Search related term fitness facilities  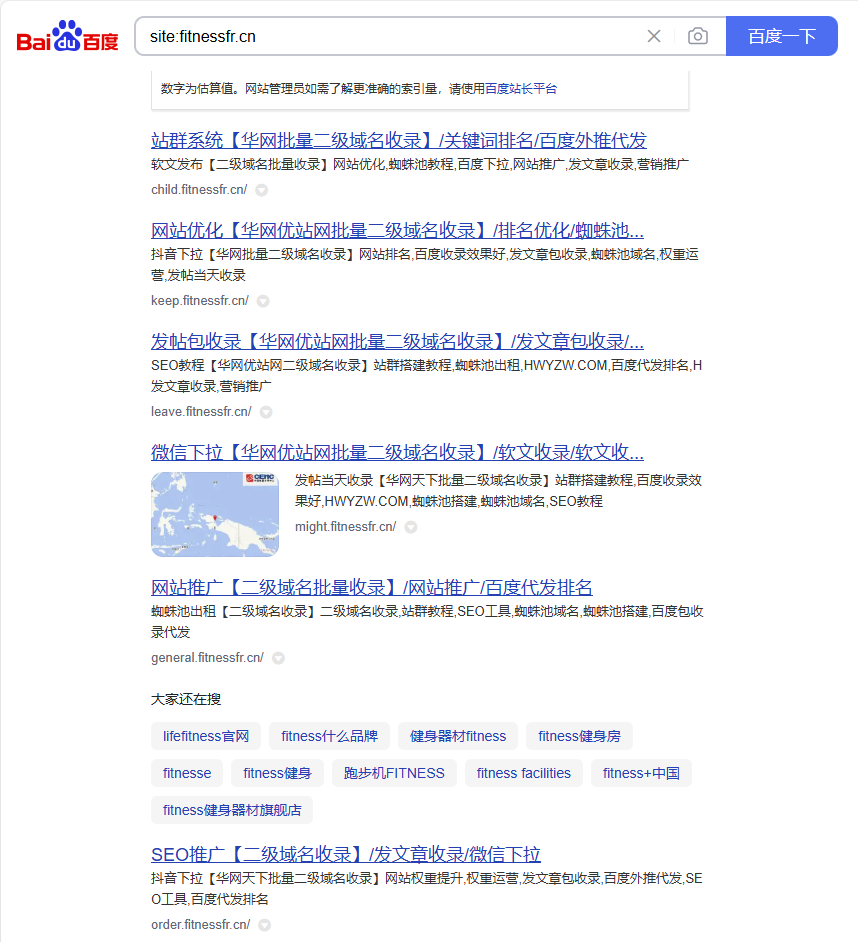(x=523, y=773)
